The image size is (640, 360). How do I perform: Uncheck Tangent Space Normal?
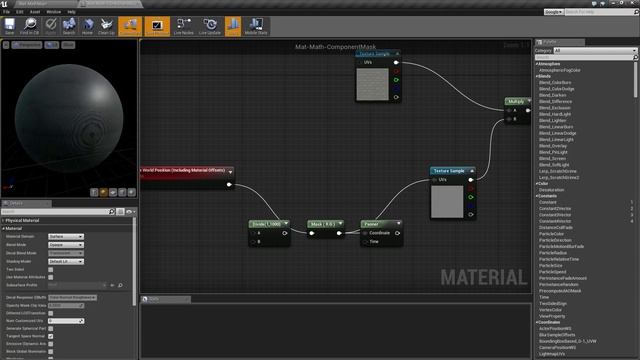point(51,336)
